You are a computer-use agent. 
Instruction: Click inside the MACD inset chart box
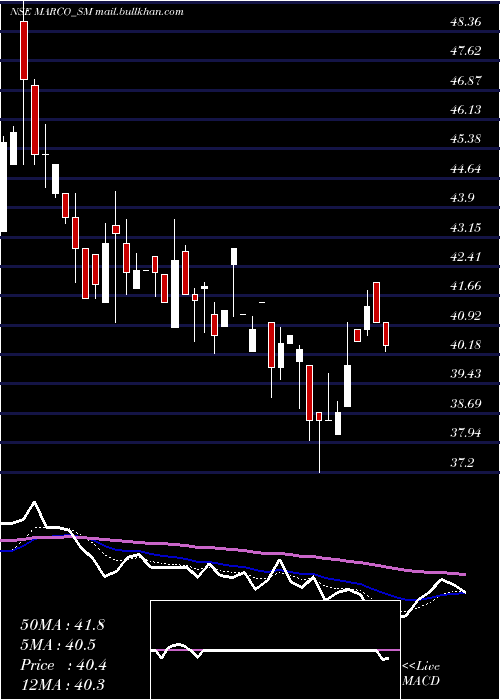(x=275, y=650)
